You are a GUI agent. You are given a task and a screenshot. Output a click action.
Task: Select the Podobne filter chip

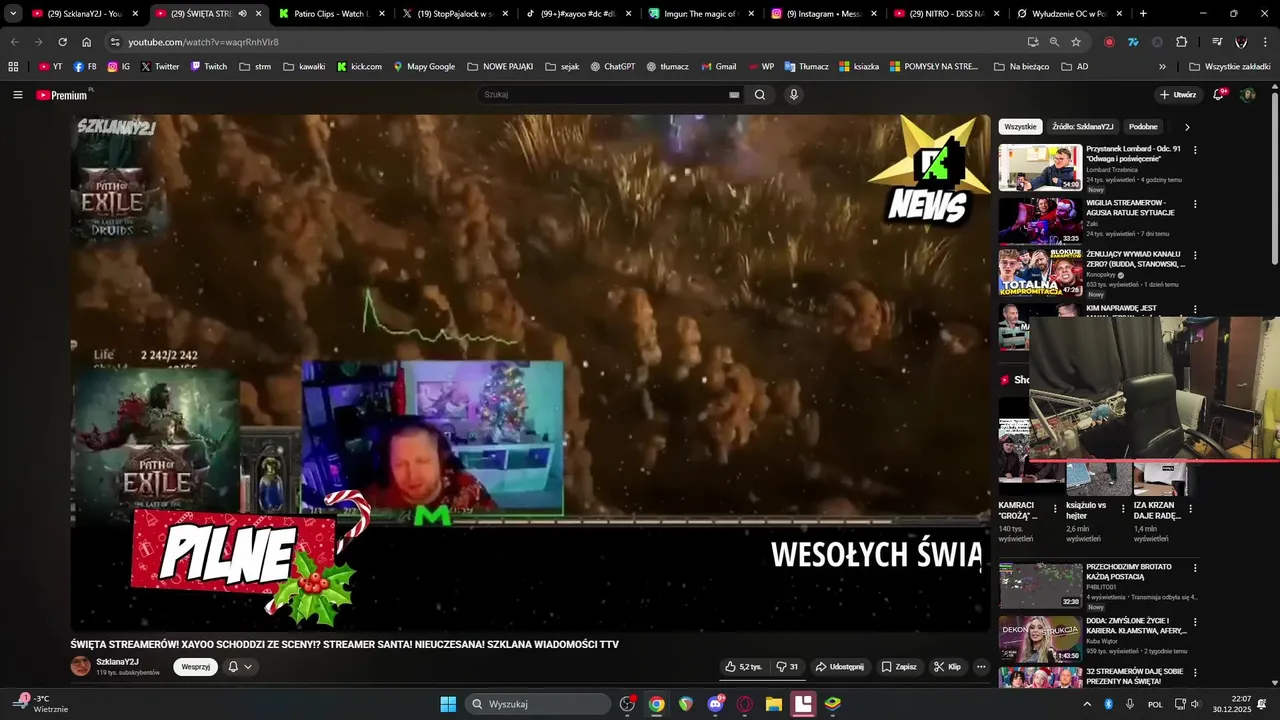[x=1143, y=127]
